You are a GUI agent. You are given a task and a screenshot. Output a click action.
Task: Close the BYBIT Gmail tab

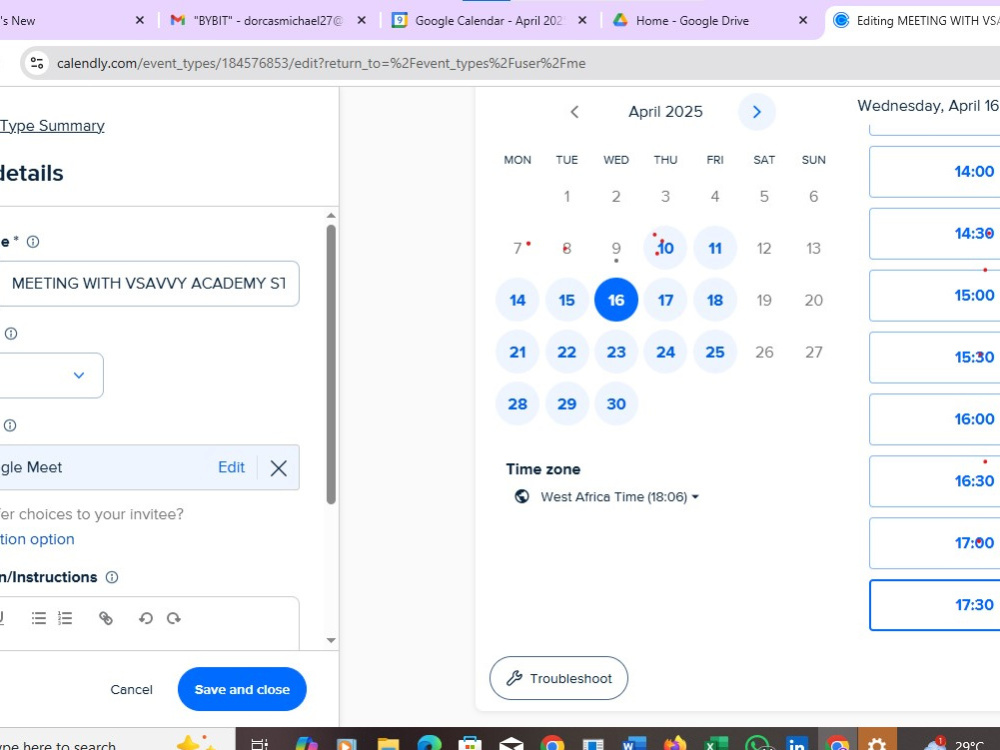pos(362,20)
